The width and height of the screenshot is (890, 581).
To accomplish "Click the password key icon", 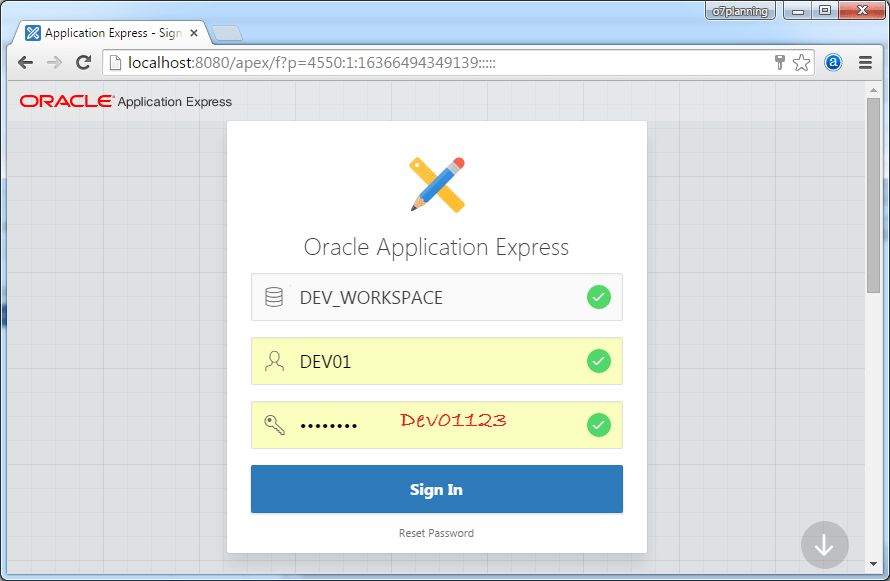I will [x=274, y=424].
